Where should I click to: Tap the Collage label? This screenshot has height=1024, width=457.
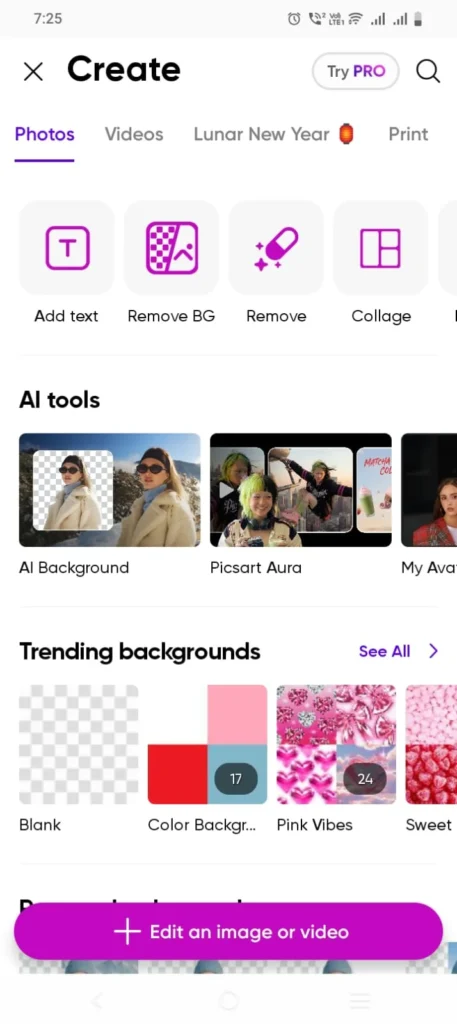(x=381, y=316)
